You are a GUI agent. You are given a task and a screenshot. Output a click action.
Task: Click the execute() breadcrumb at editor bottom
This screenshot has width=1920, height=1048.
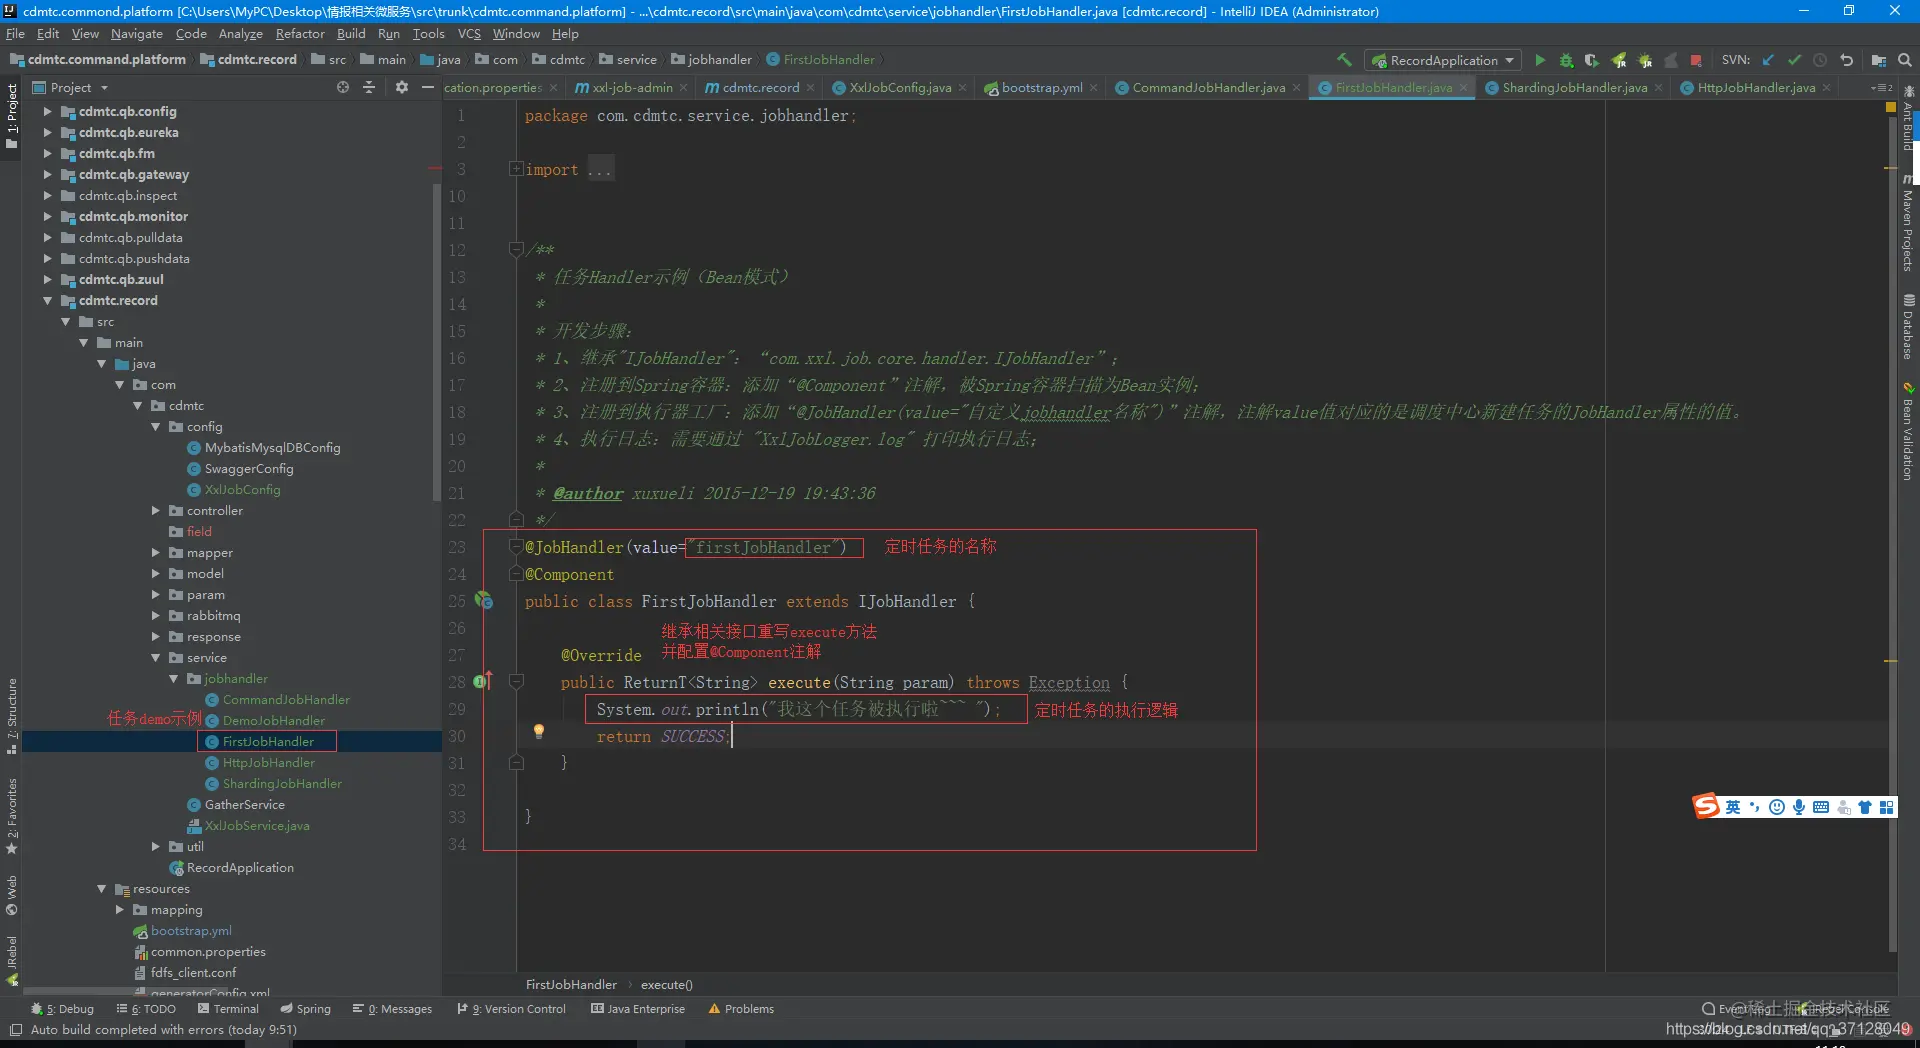pyautogui.click(x=666, y=985)
